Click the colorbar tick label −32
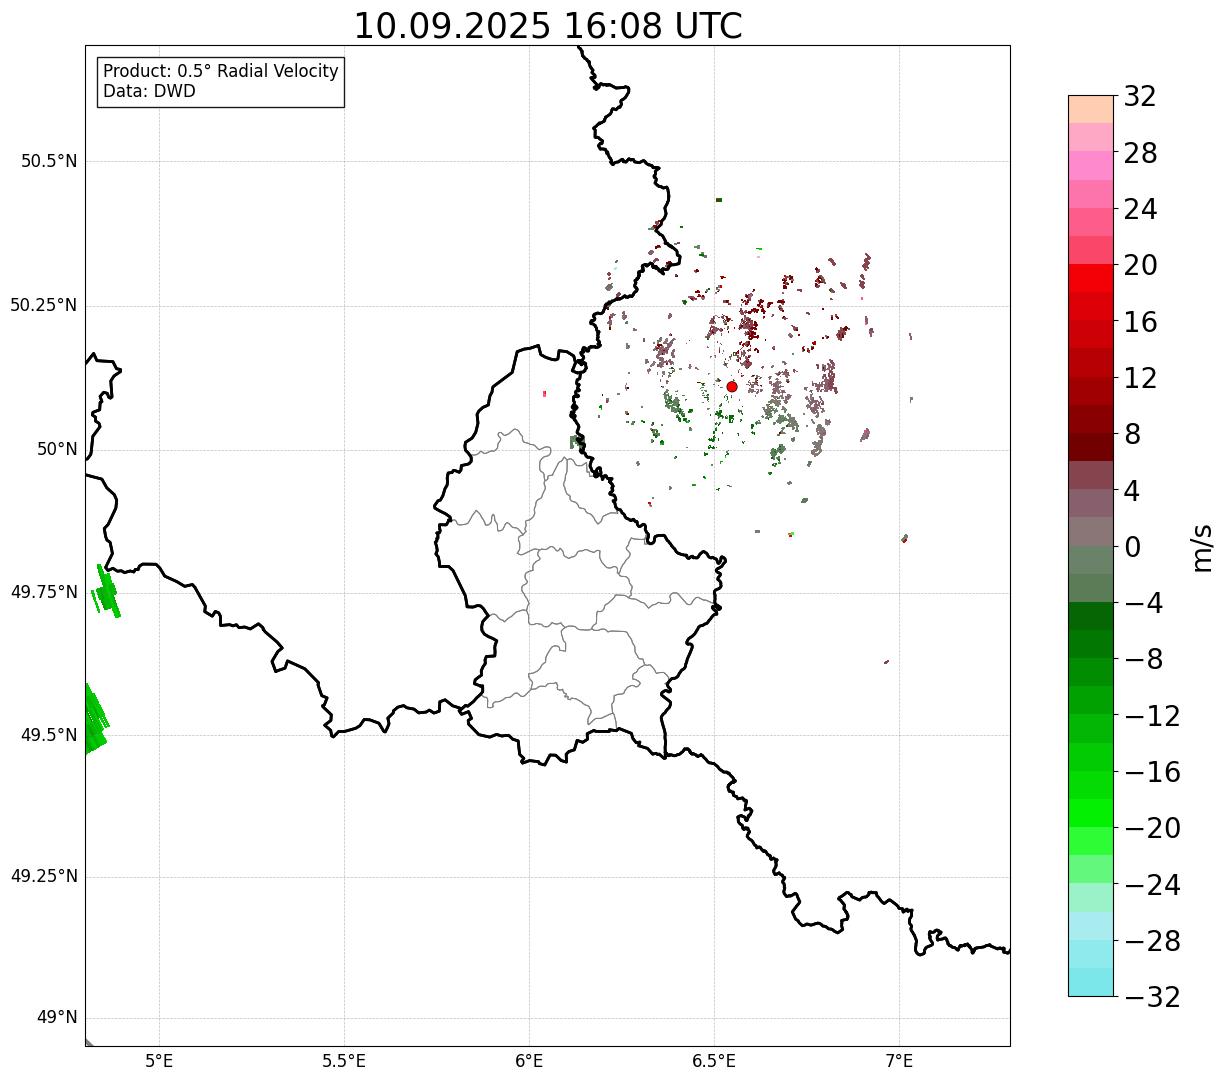 1152,997
